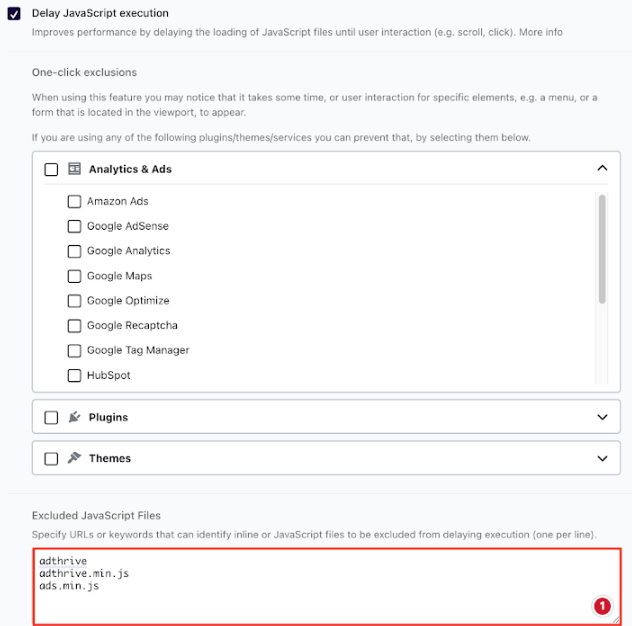This screenshot has height=626, width=632.
Task: Uncheck Delay JavaScript execution checkbox
Action: [x=14, y=13]
